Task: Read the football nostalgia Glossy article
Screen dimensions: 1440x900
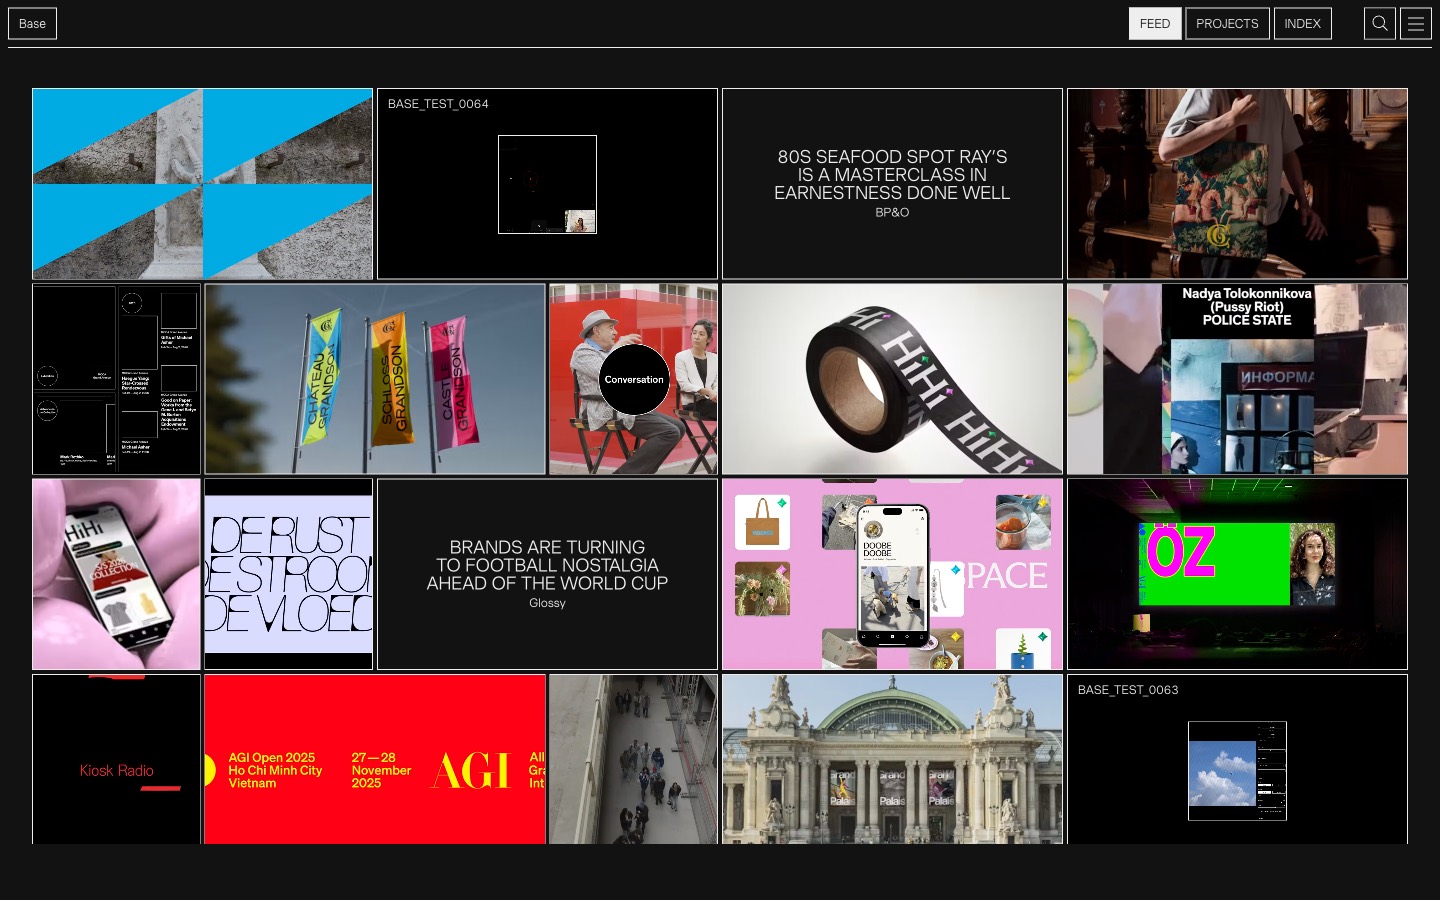Action: [547, 574]
